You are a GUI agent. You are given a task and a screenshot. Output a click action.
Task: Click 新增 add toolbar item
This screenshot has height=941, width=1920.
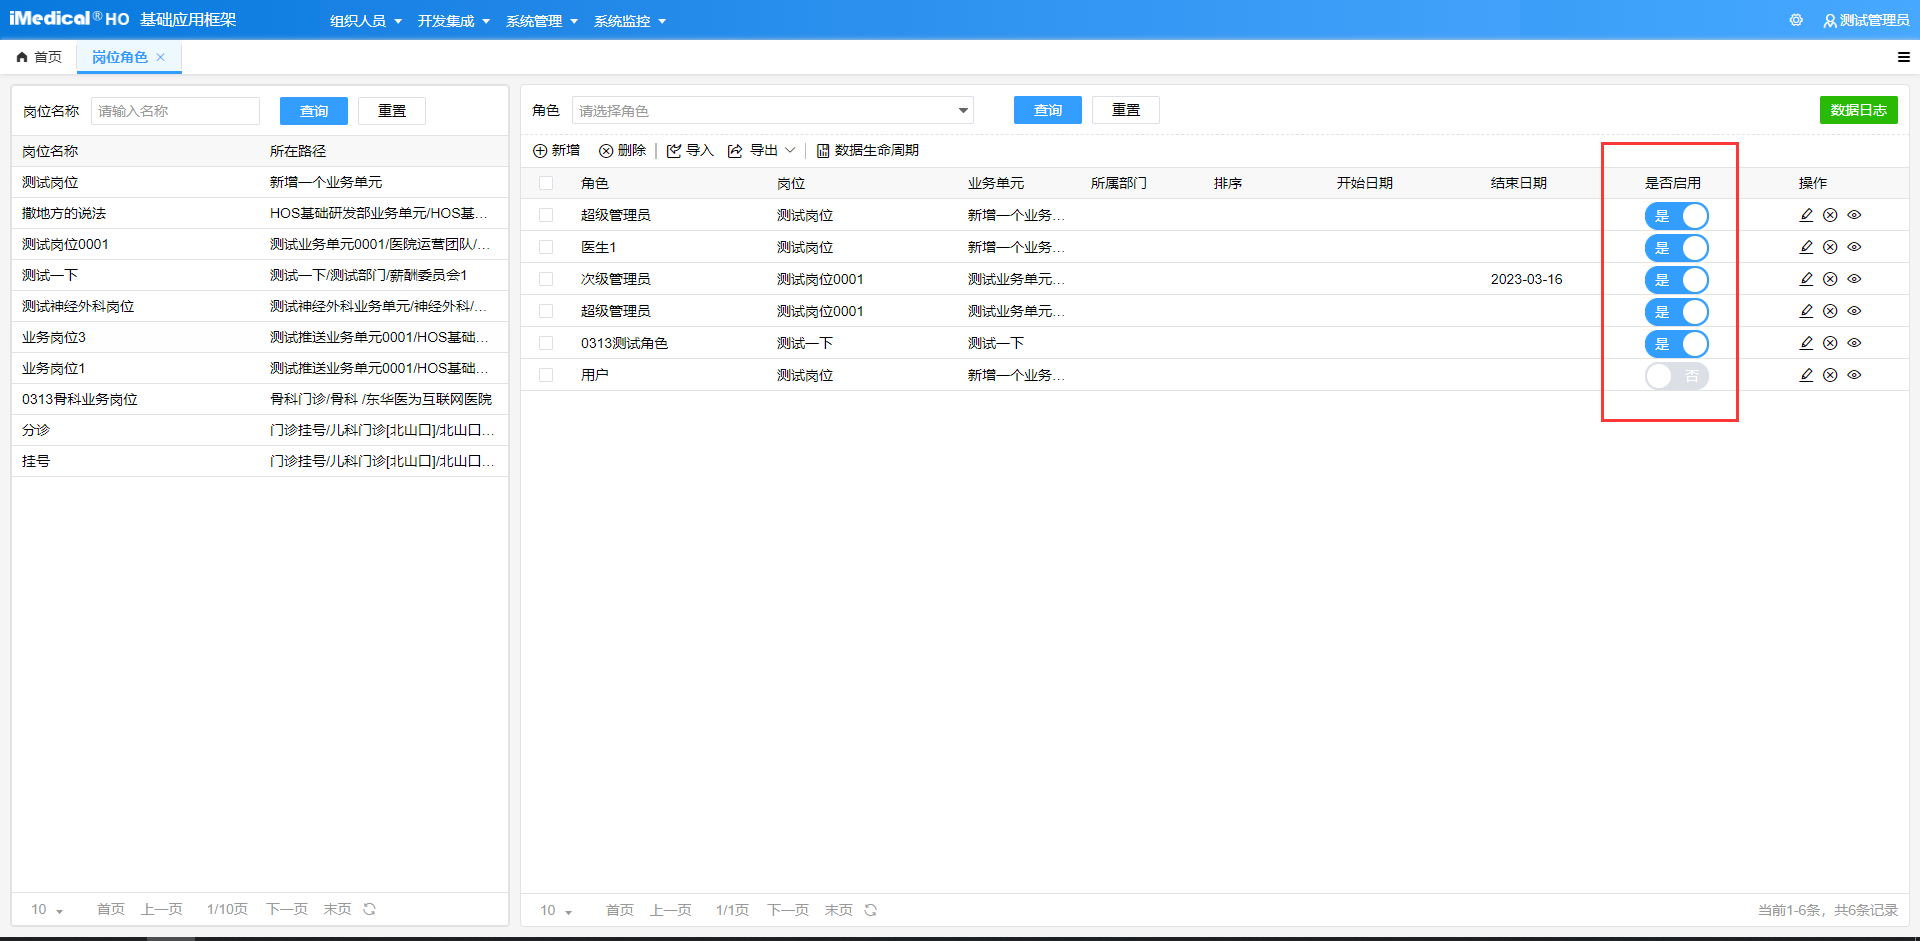pyautogui.click(x=556, y=150)
